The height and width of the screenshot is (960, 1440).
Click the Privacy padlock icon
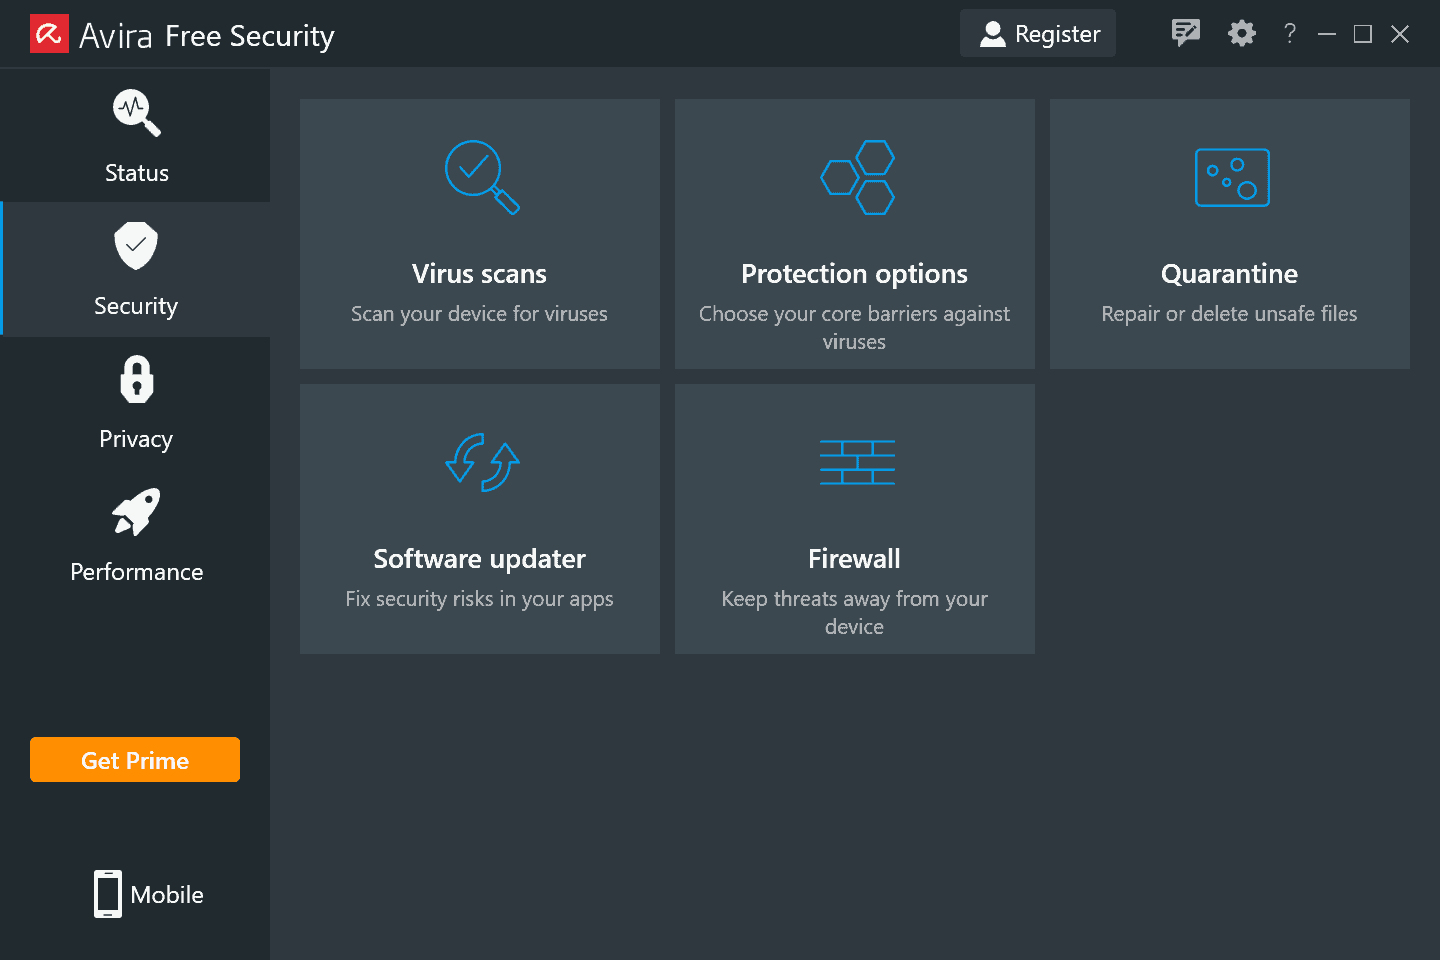(136, 380)
